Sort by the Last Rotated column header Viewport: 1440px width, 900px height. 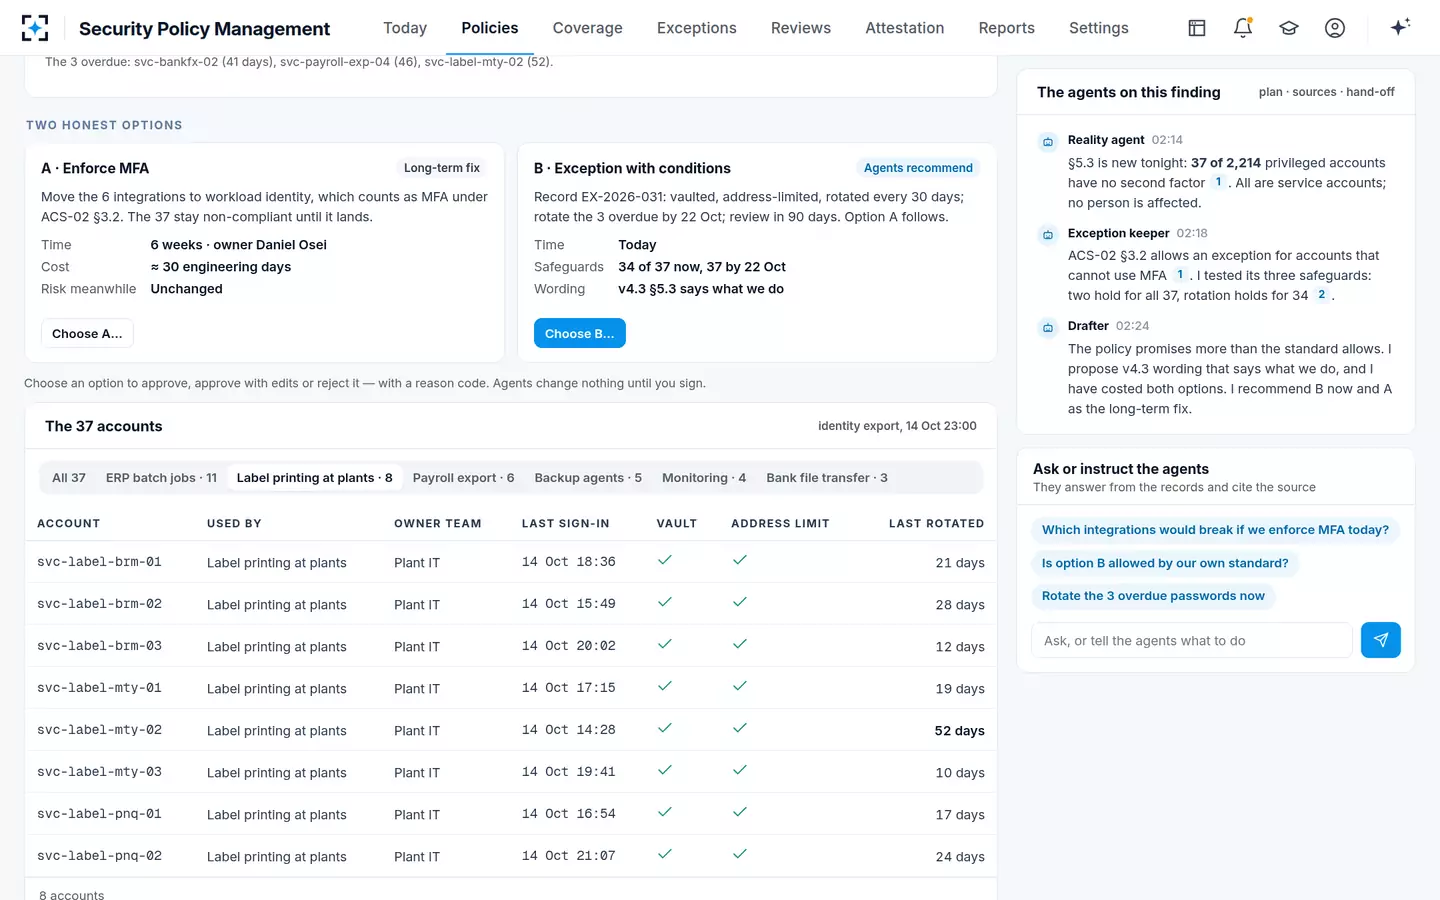[936, 524]
